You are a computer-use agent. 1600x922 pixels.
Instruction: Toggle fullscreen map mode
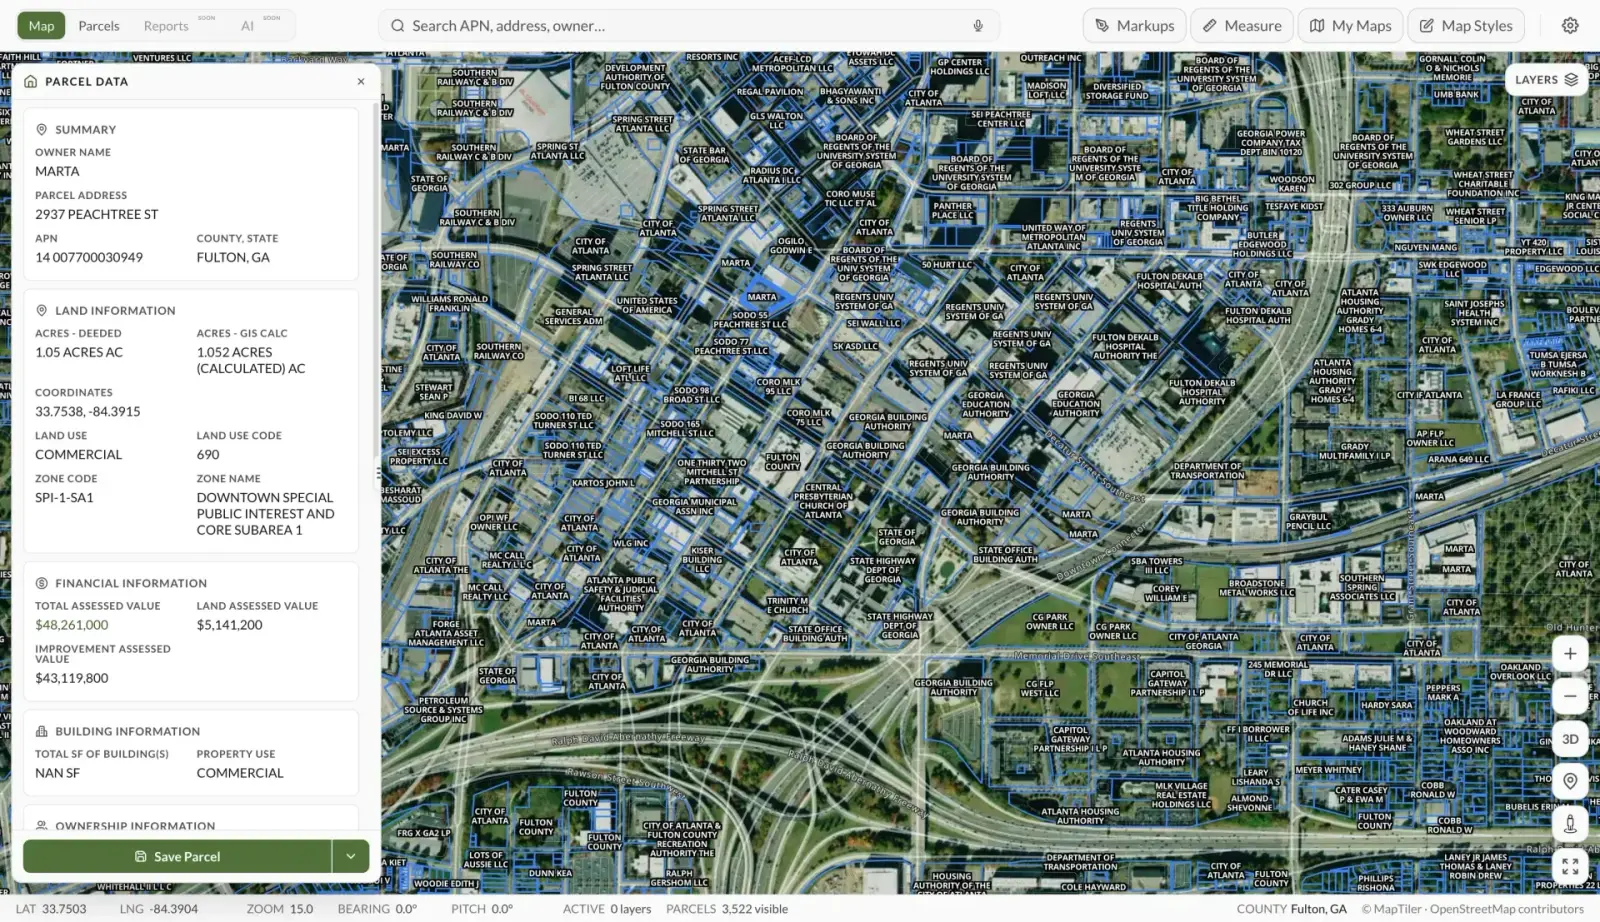1570,866
